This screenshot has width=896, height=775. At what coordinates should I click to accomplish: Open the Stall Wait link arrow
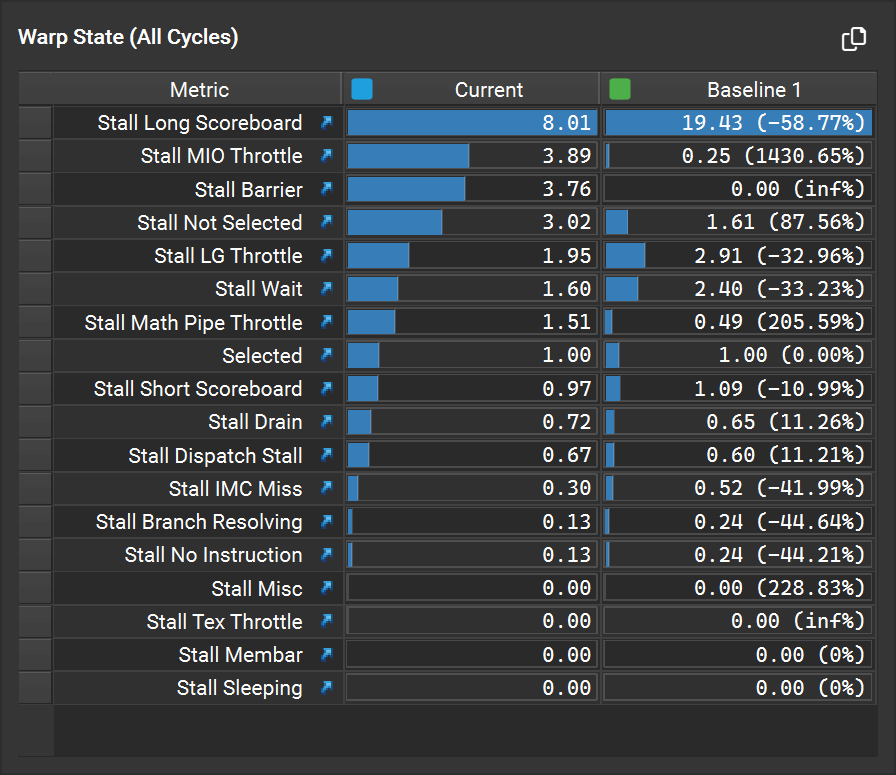[x=326, y=289]
